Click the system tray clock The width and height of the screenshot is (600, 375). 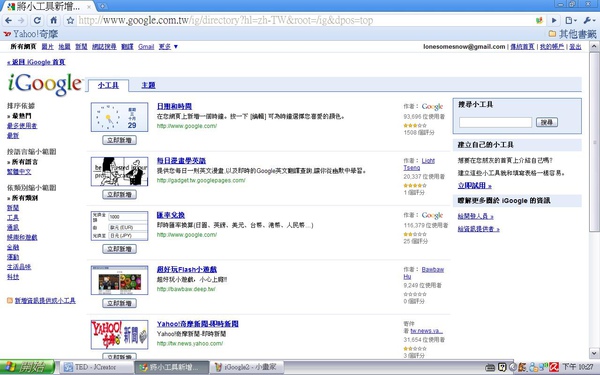click(578, 367)
